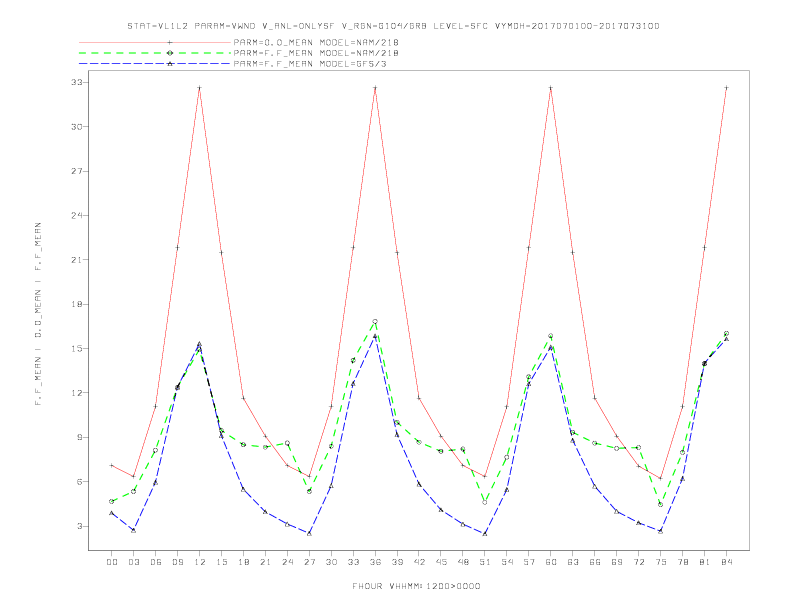Click x-axis tick label 57
This screenshot has height=612, width=792.
(529, 562)
